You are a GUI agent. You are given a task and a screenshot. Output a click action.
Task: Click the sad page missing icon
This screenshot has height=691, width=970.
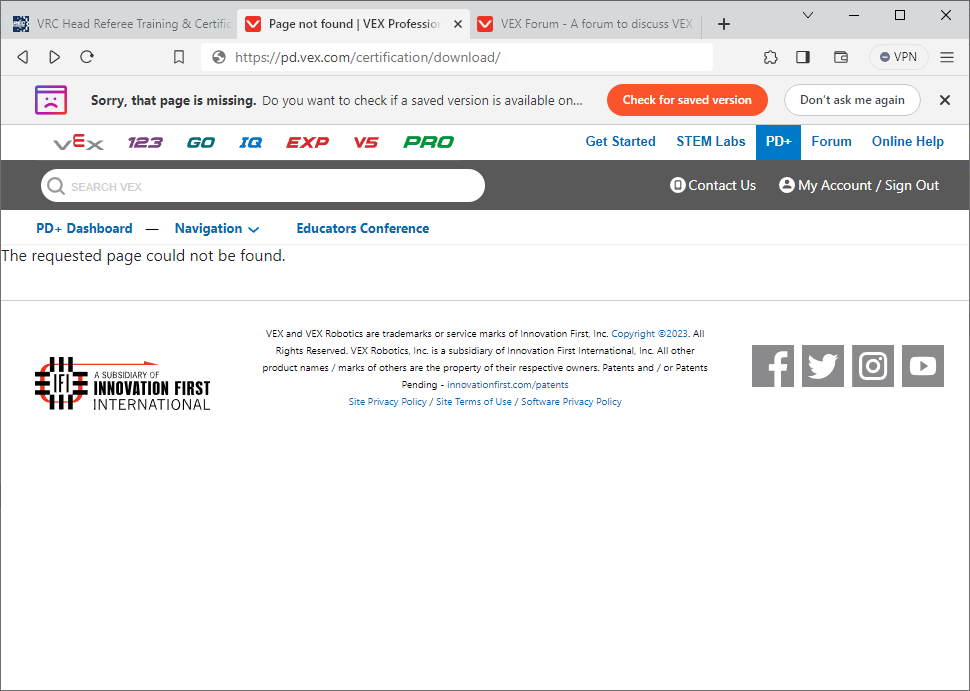tap(51, 100)
